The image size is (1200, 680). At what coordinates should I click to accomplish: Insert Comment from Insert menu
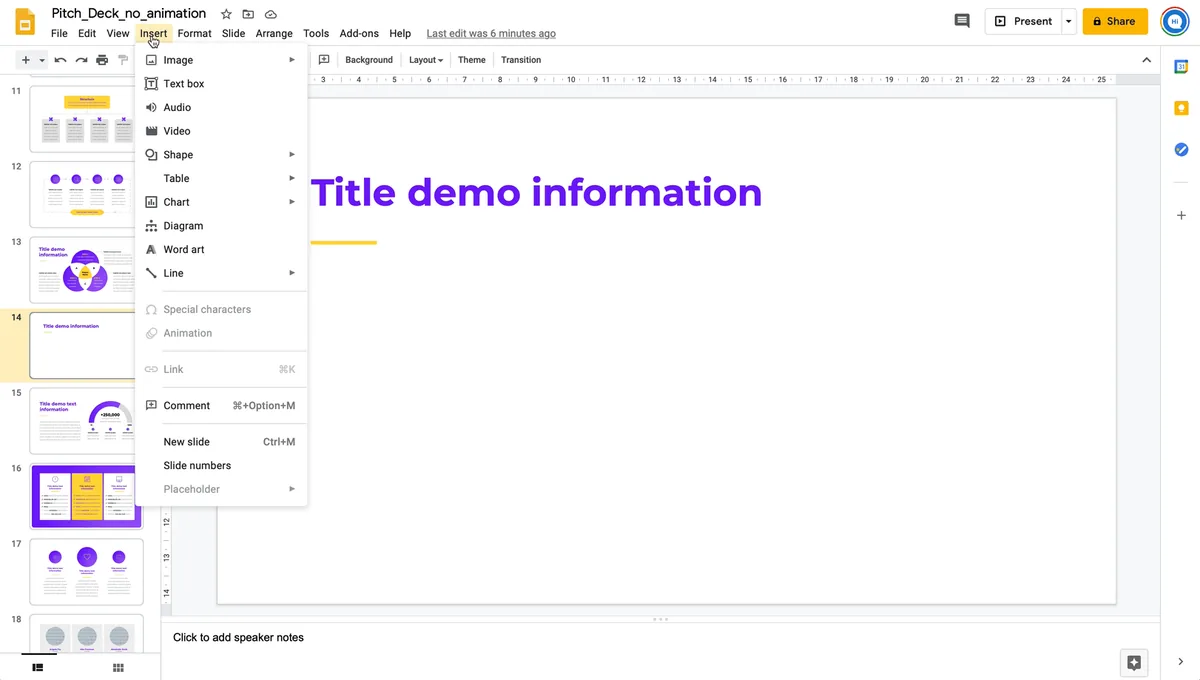[221, 405]
